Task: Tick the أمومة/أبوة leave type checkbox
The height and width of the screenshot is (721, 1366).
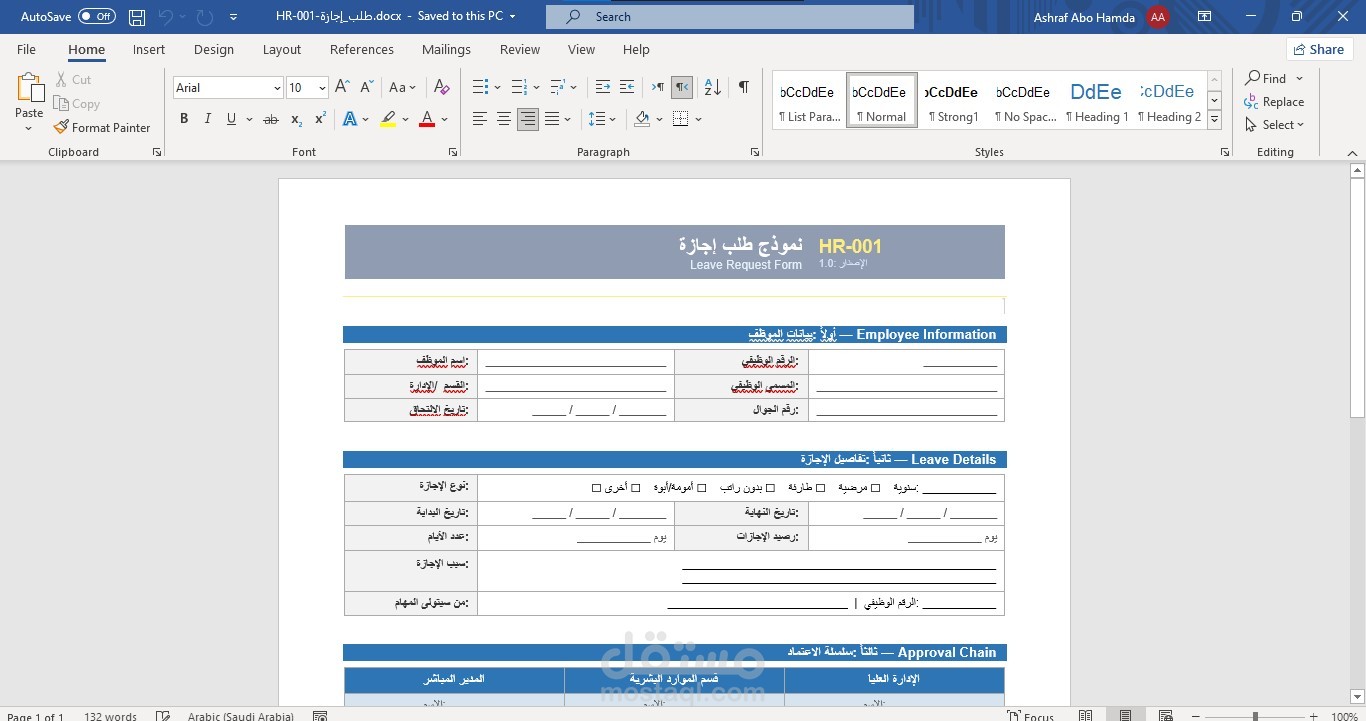Action: click(x=702, y=488)
